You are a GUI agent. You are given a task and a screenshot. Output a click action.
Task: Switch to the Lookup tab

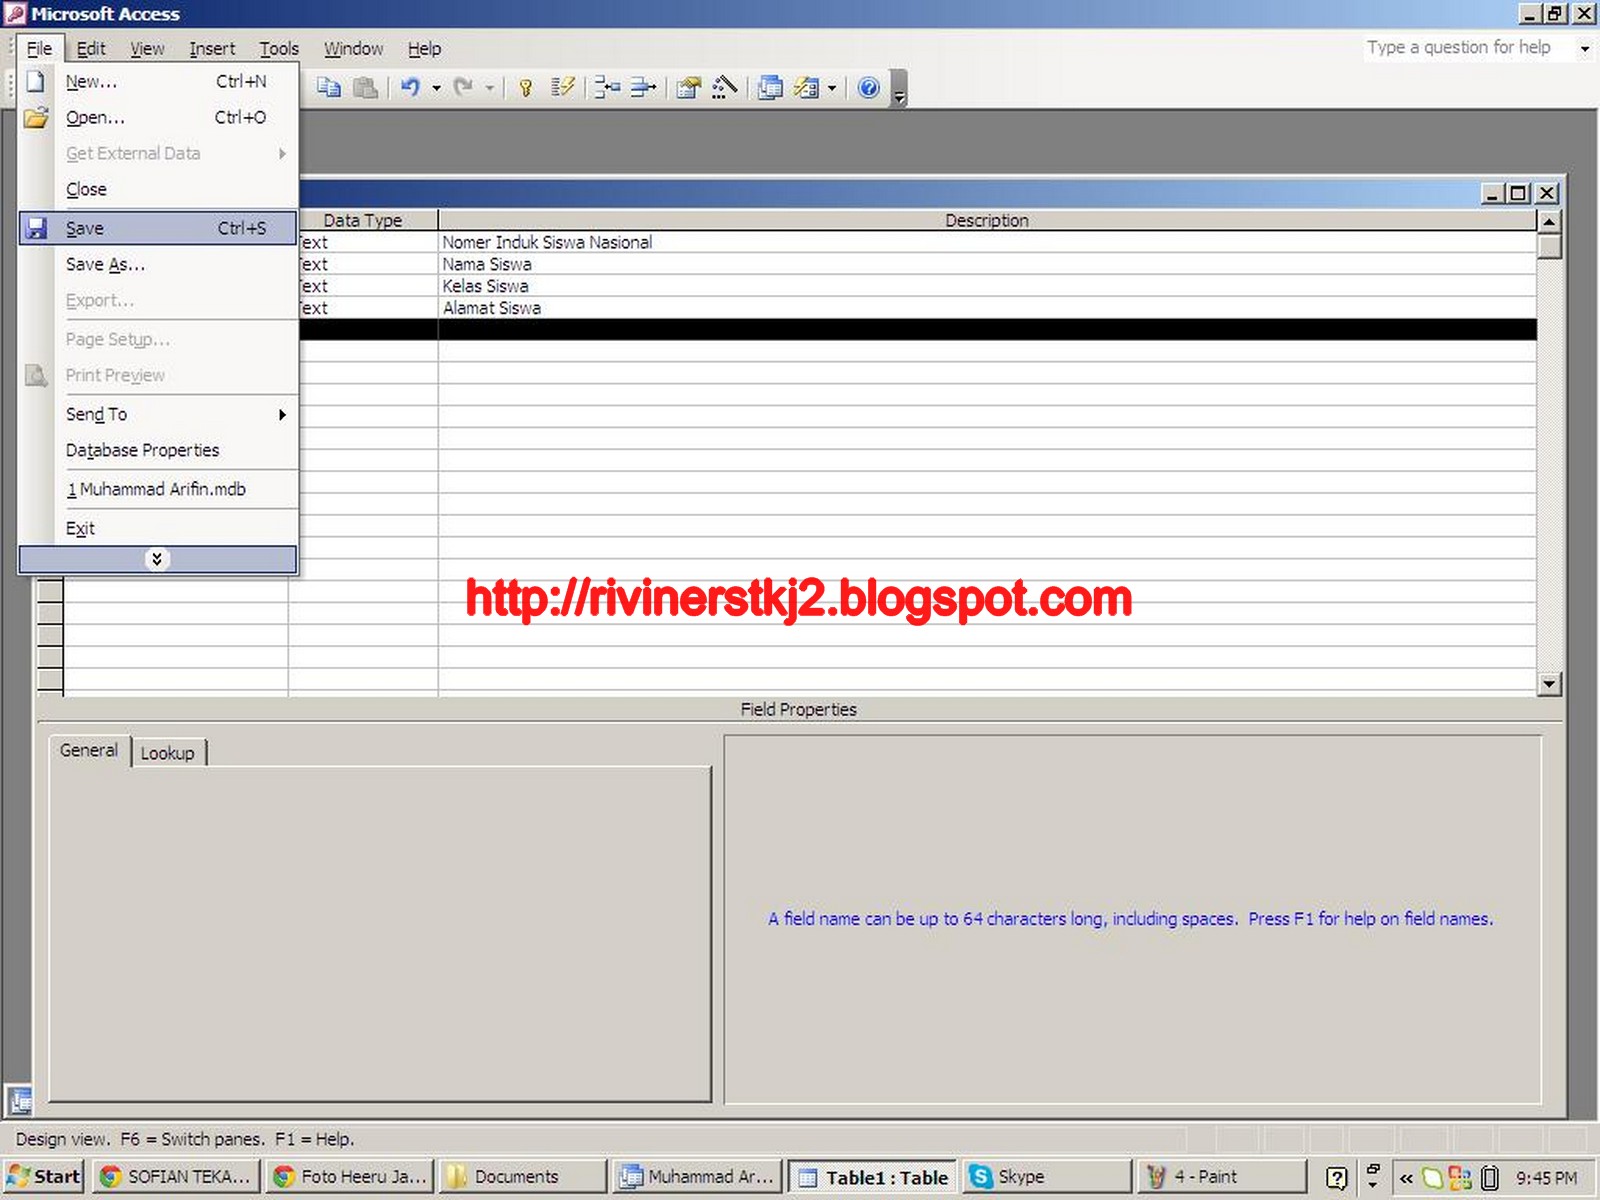pos(168,752)
